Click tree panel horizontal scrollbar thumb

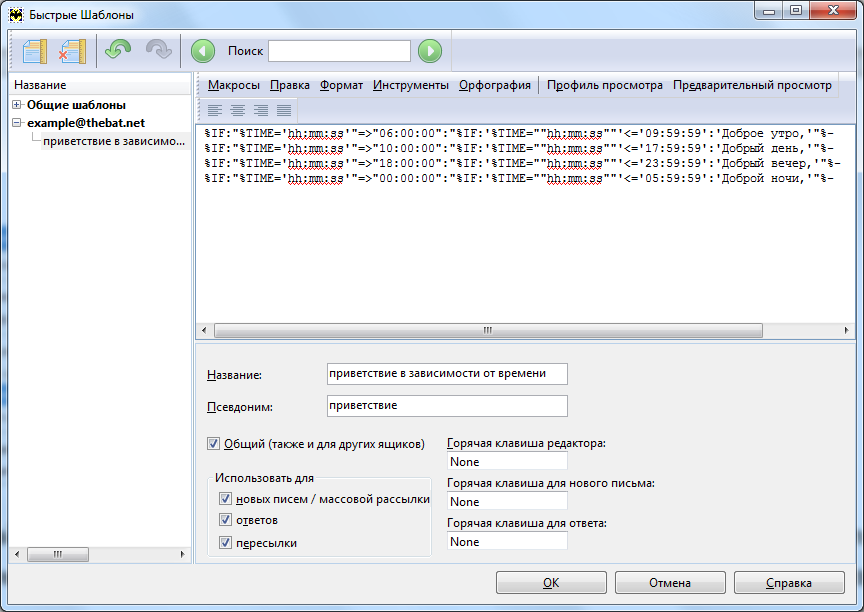coord(58,554)
